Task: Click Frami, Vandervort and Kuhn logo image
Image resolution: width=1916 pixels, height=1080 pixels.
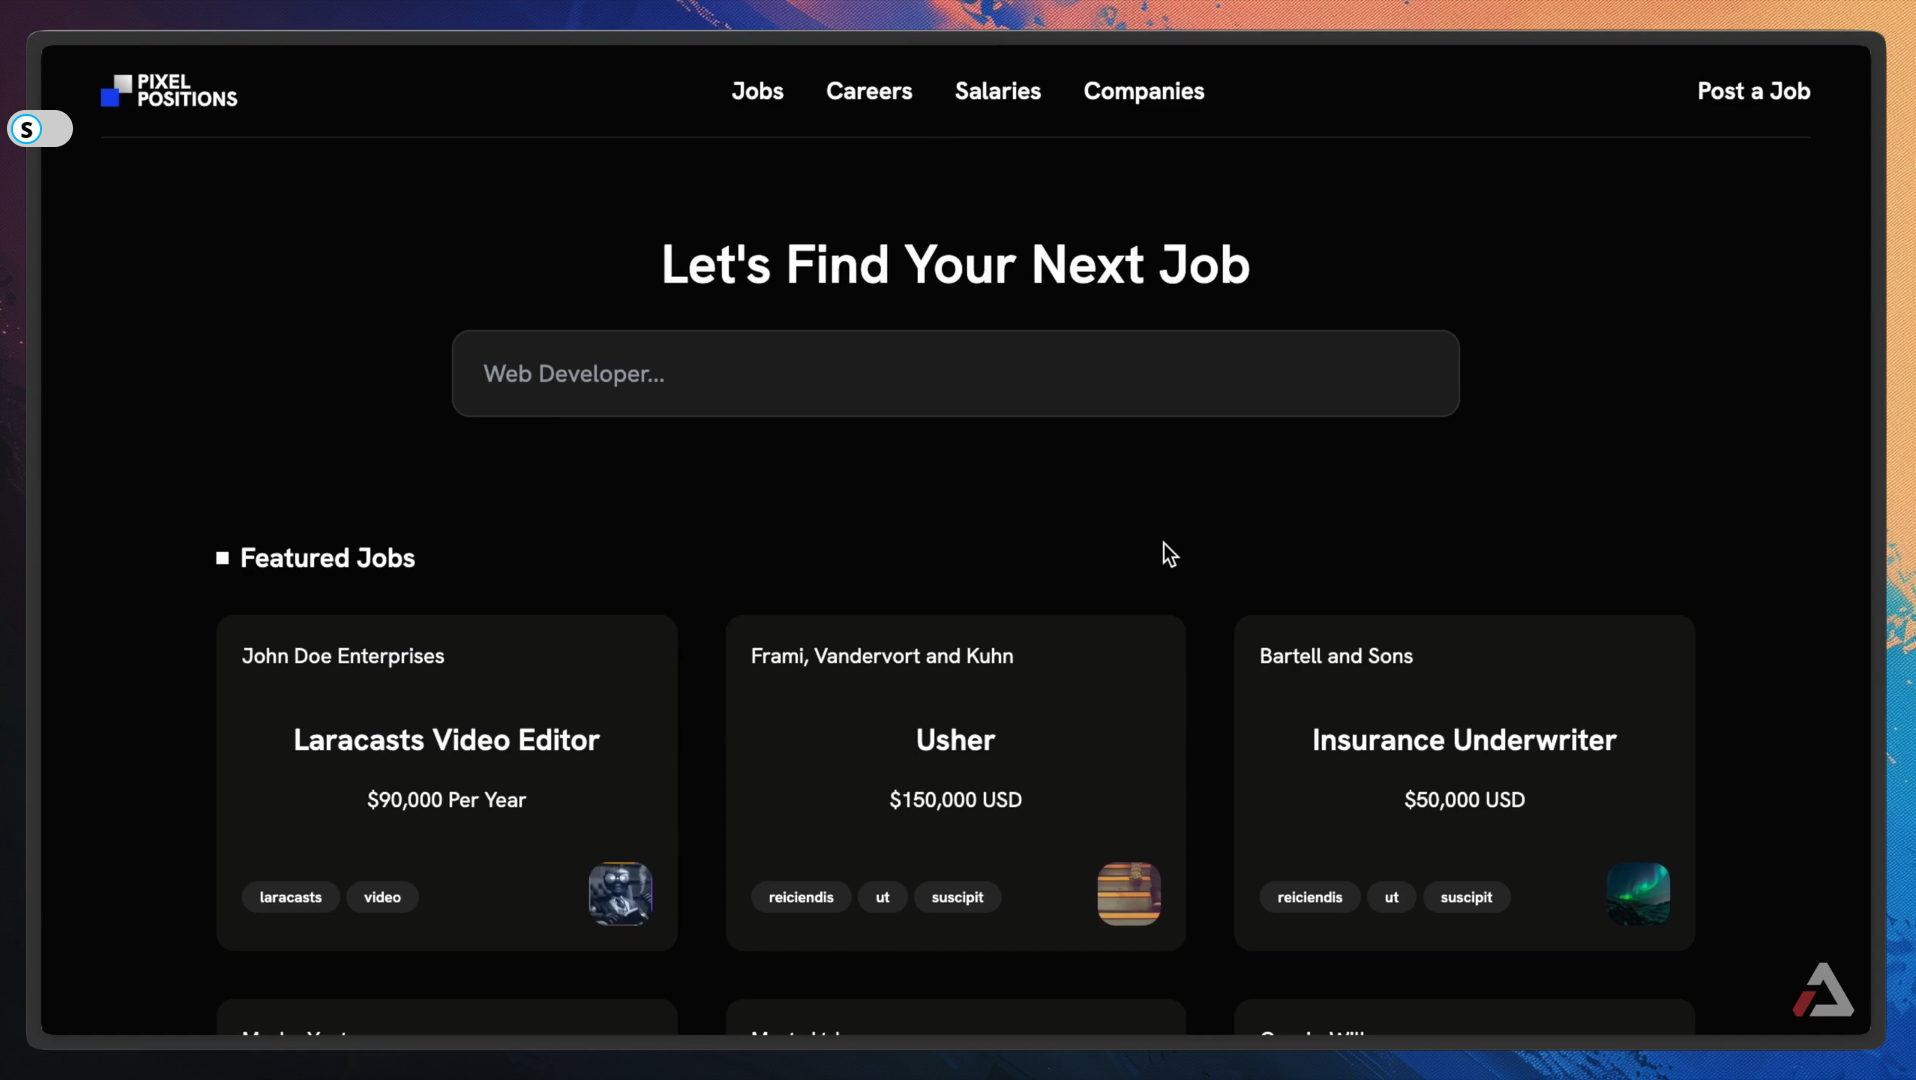Action: [1129, 893]
